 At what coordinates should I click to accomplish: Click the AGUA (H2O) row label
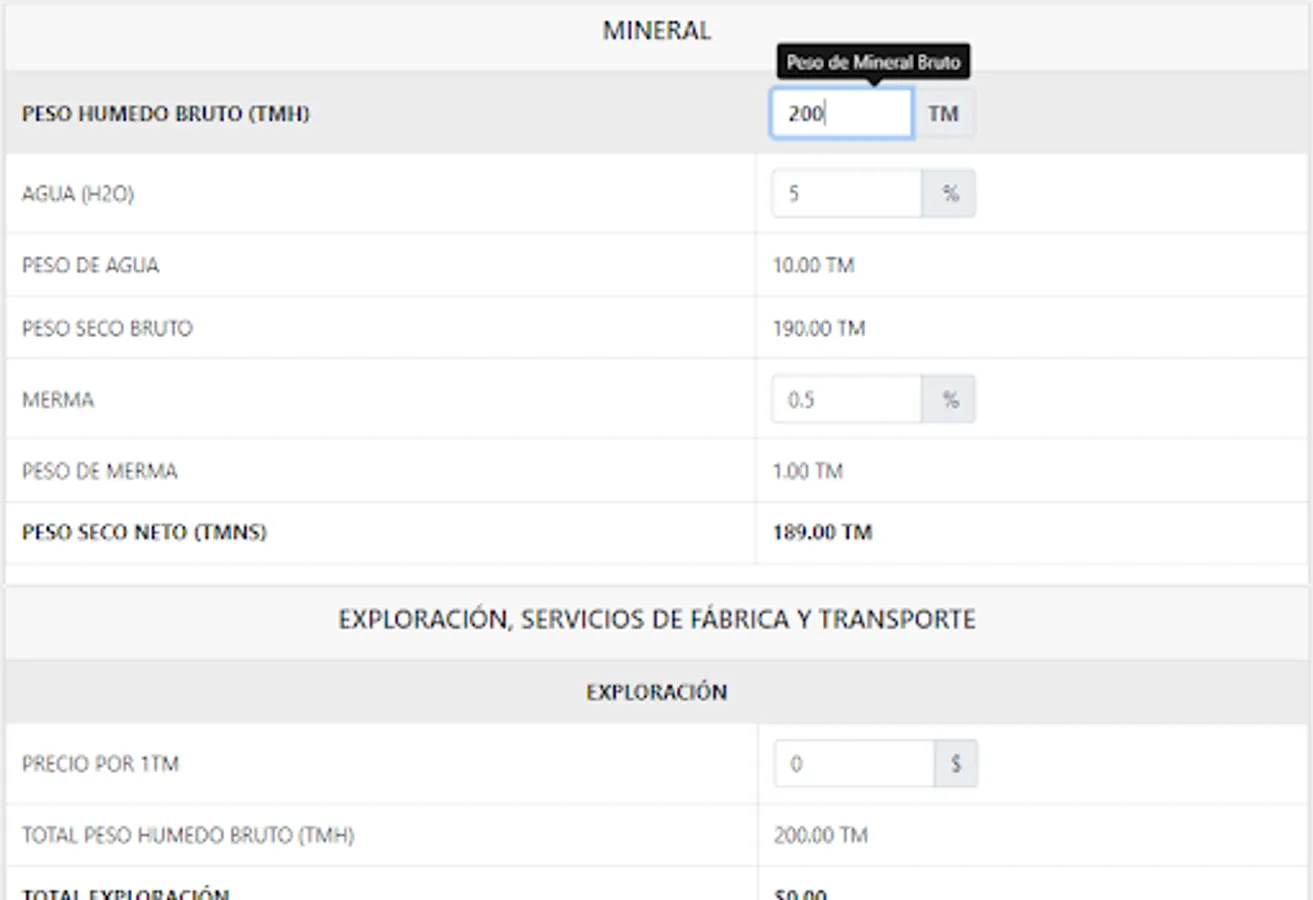click(x=78, y=194)
